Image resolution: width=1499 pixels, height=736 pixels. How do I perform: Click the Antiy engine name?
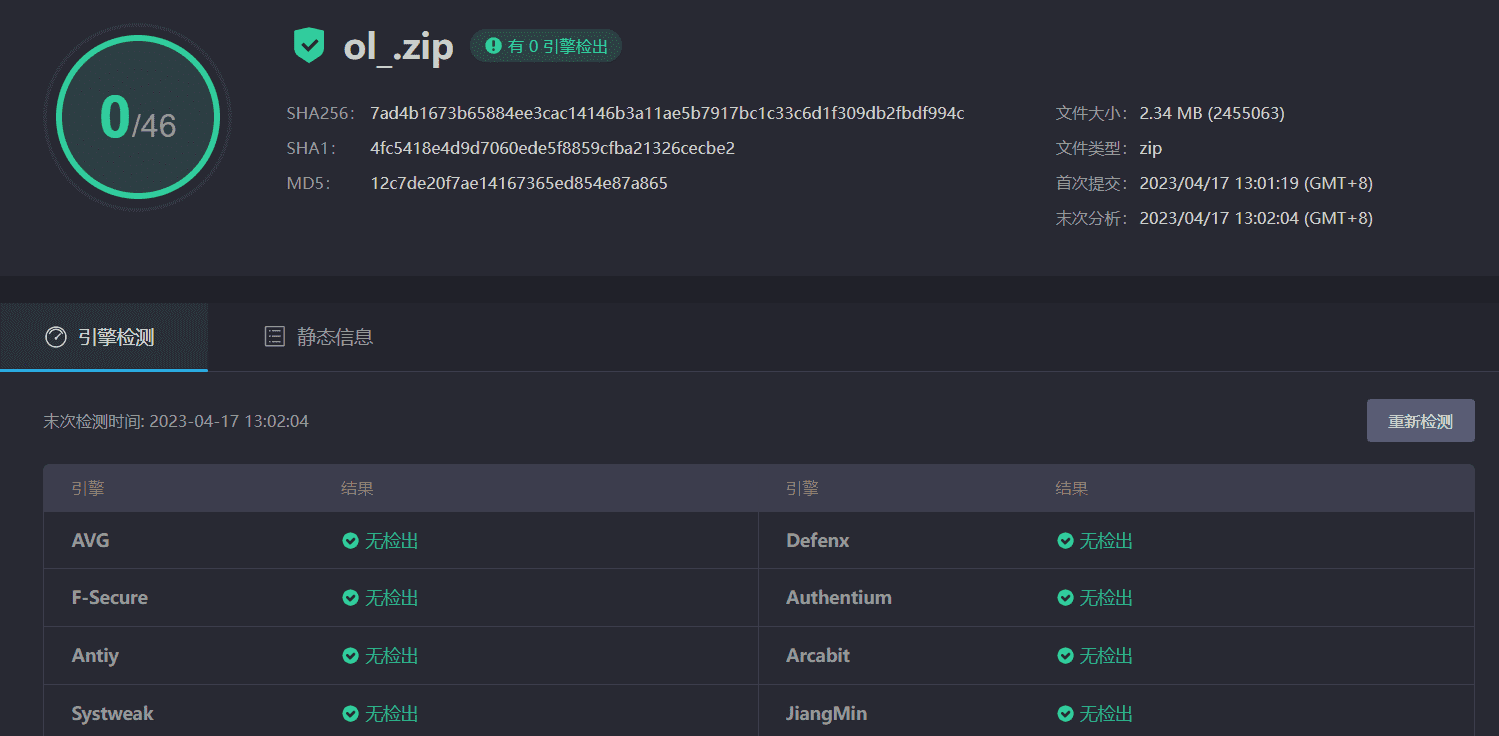coord(95,656)
